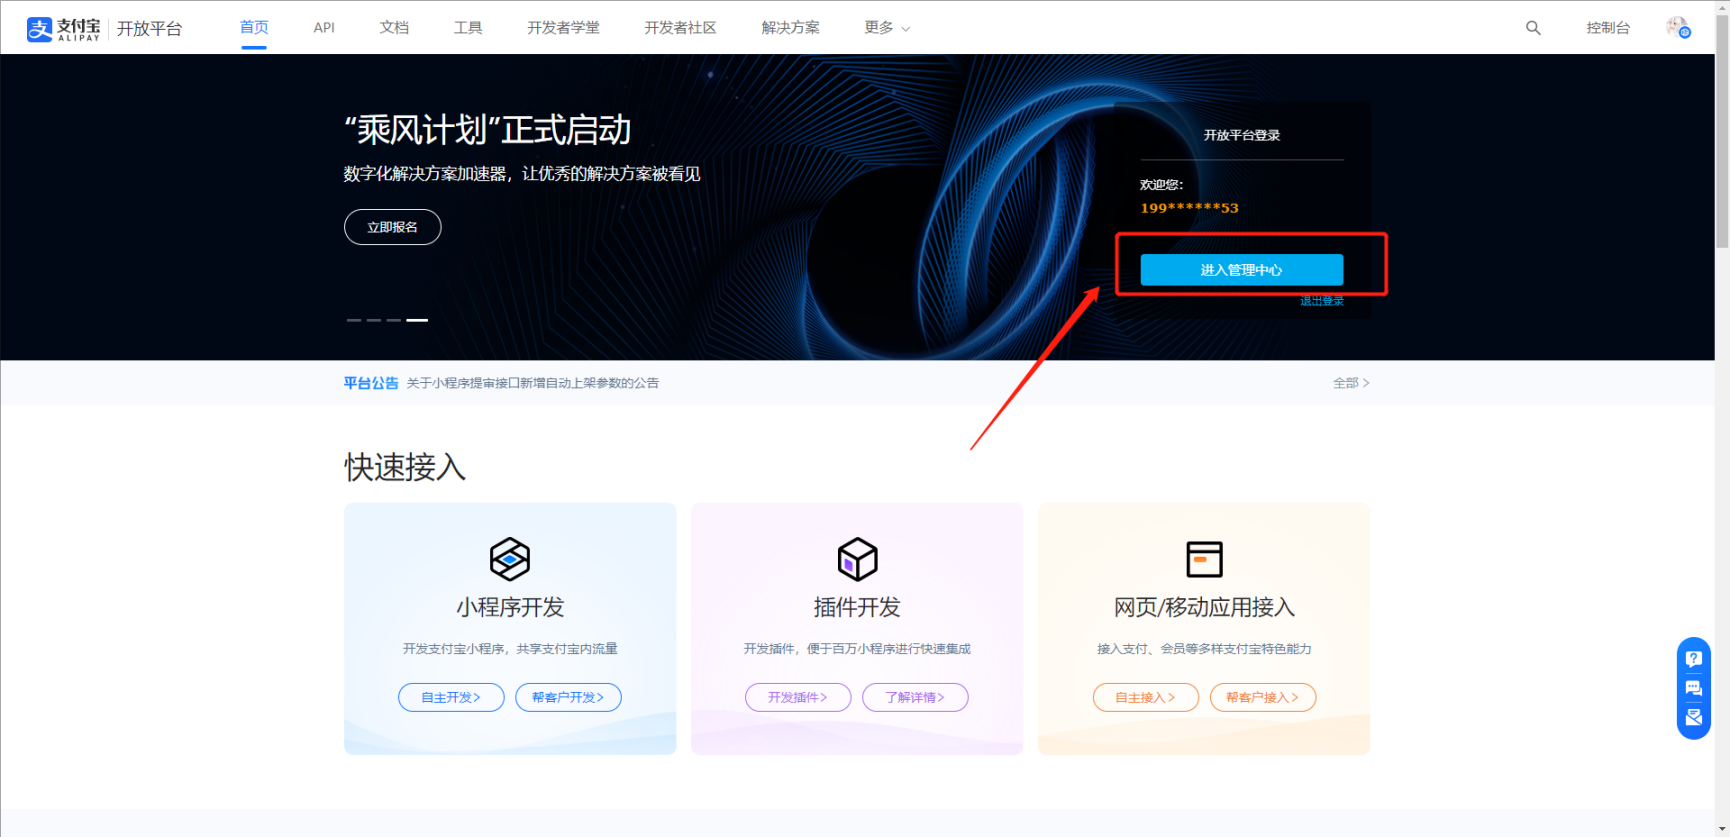Open 解决方案 in the navigation
This screenshot has height=837, width=1730.
(790, 28)
